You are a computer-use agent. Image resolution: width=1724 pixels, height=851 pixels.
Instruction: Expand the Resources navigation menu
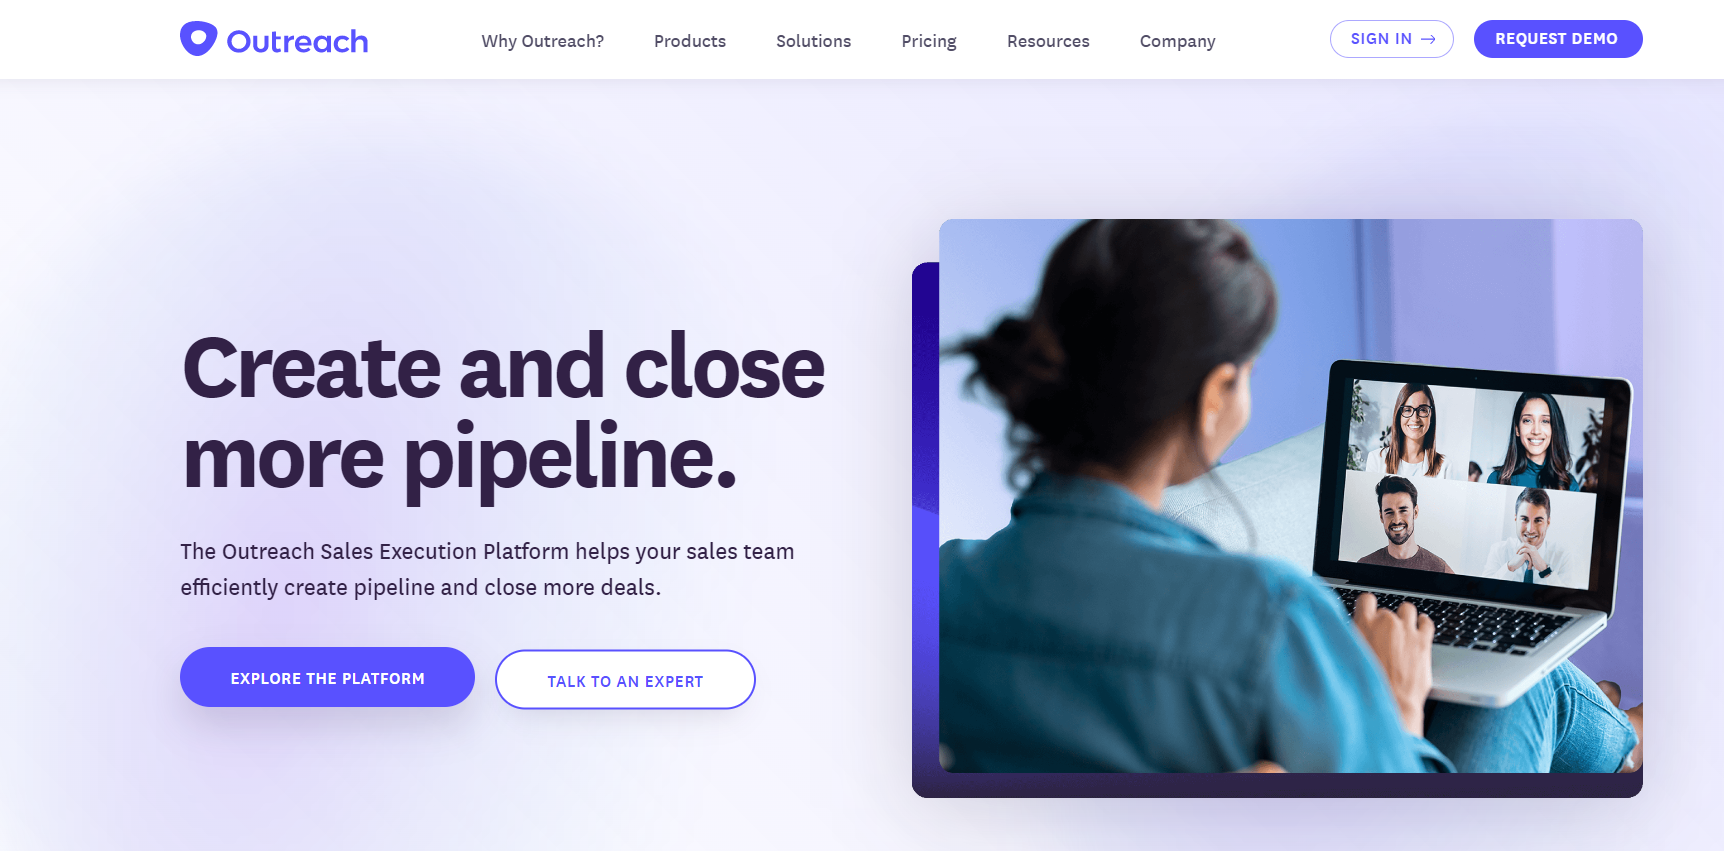pyautogui.click(x=1048, y=41)
